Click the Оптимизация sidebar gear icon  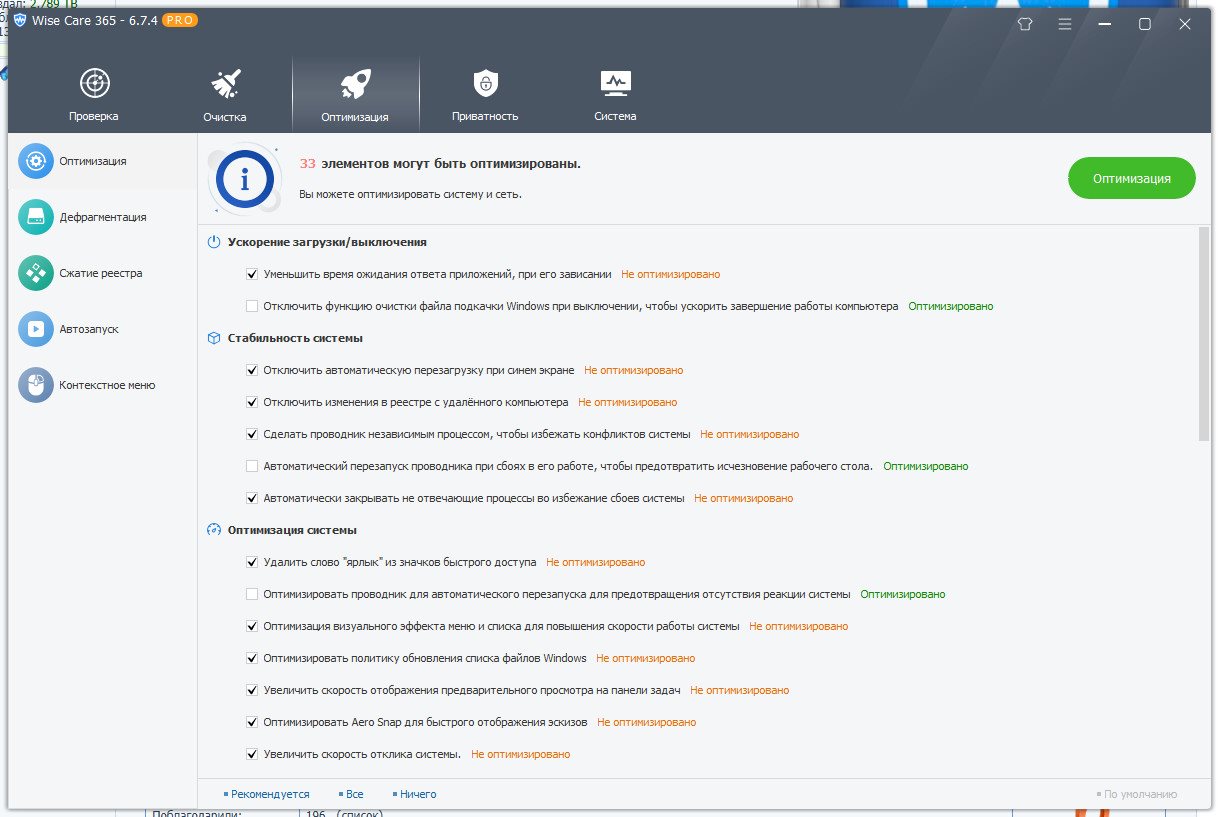[36, 161]
